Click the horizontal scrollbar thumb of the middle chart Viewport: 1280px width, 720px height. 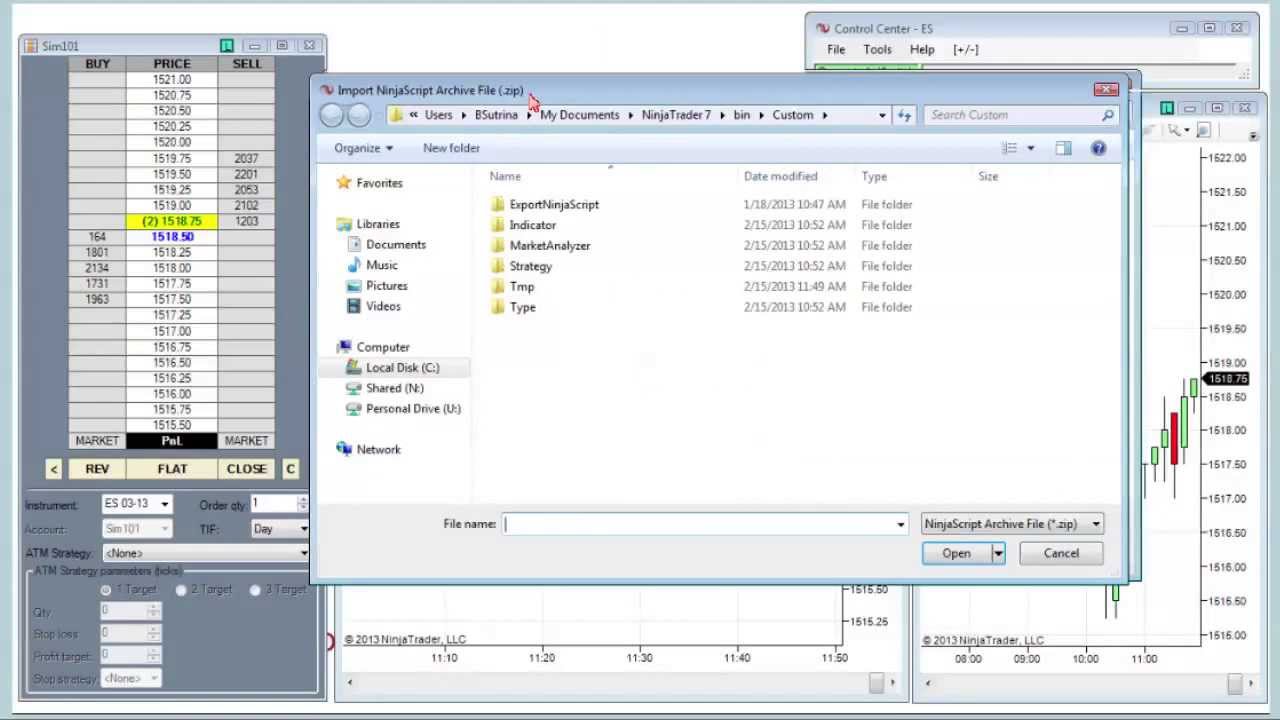876,683
